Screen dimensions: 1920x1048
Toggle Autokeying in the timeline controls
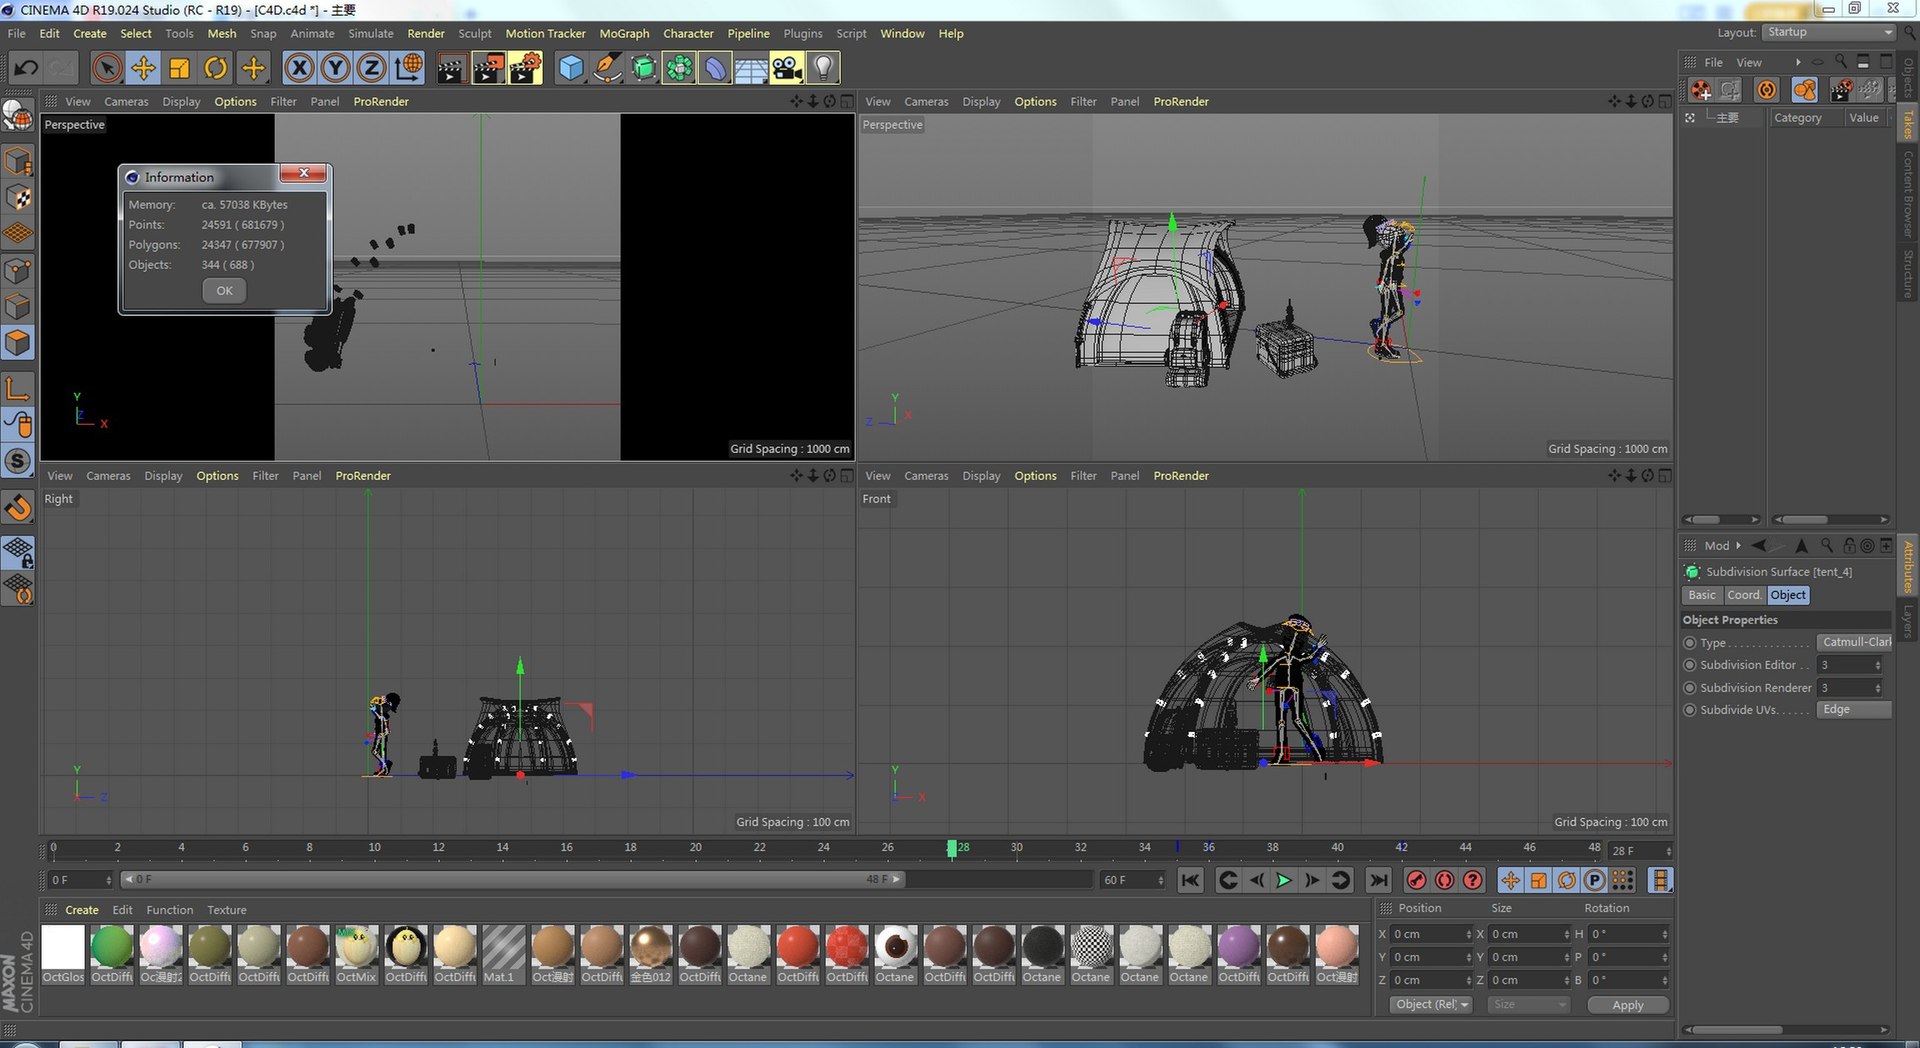coord(1444,880)
